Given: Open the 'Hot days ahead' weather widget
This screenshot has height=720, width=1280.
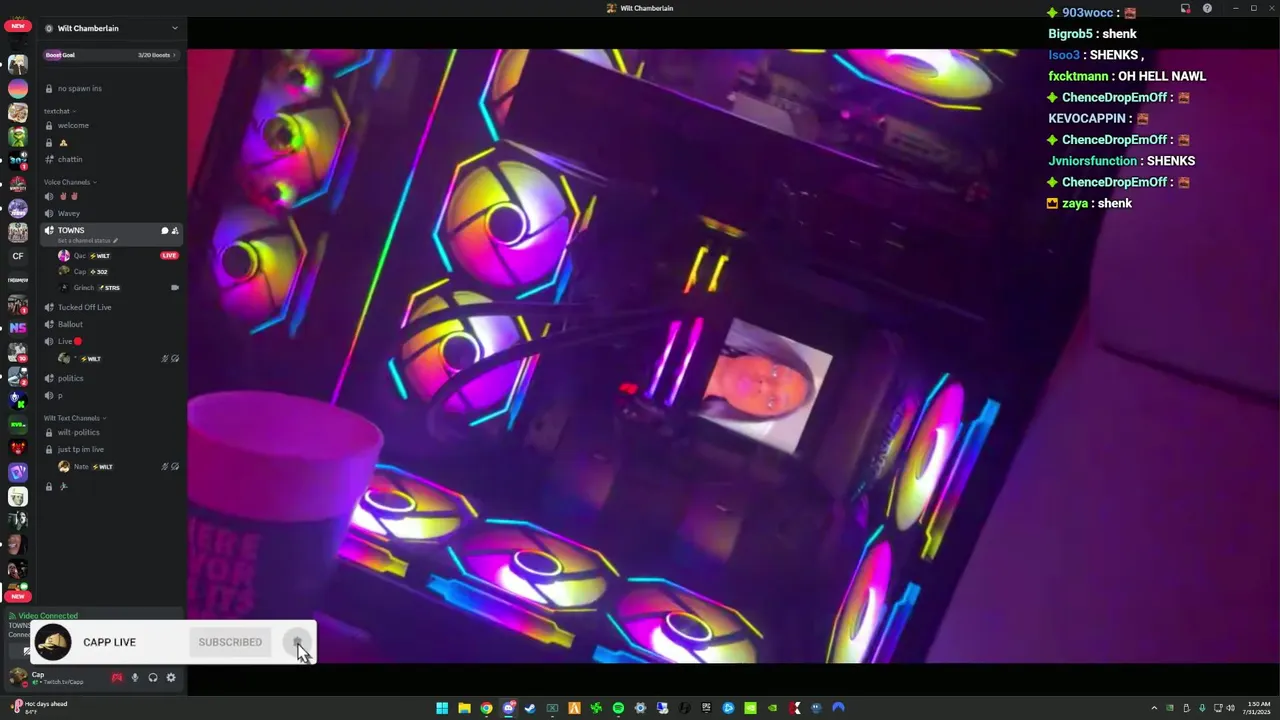Looking at the screenshot, I should click(40, 707).
